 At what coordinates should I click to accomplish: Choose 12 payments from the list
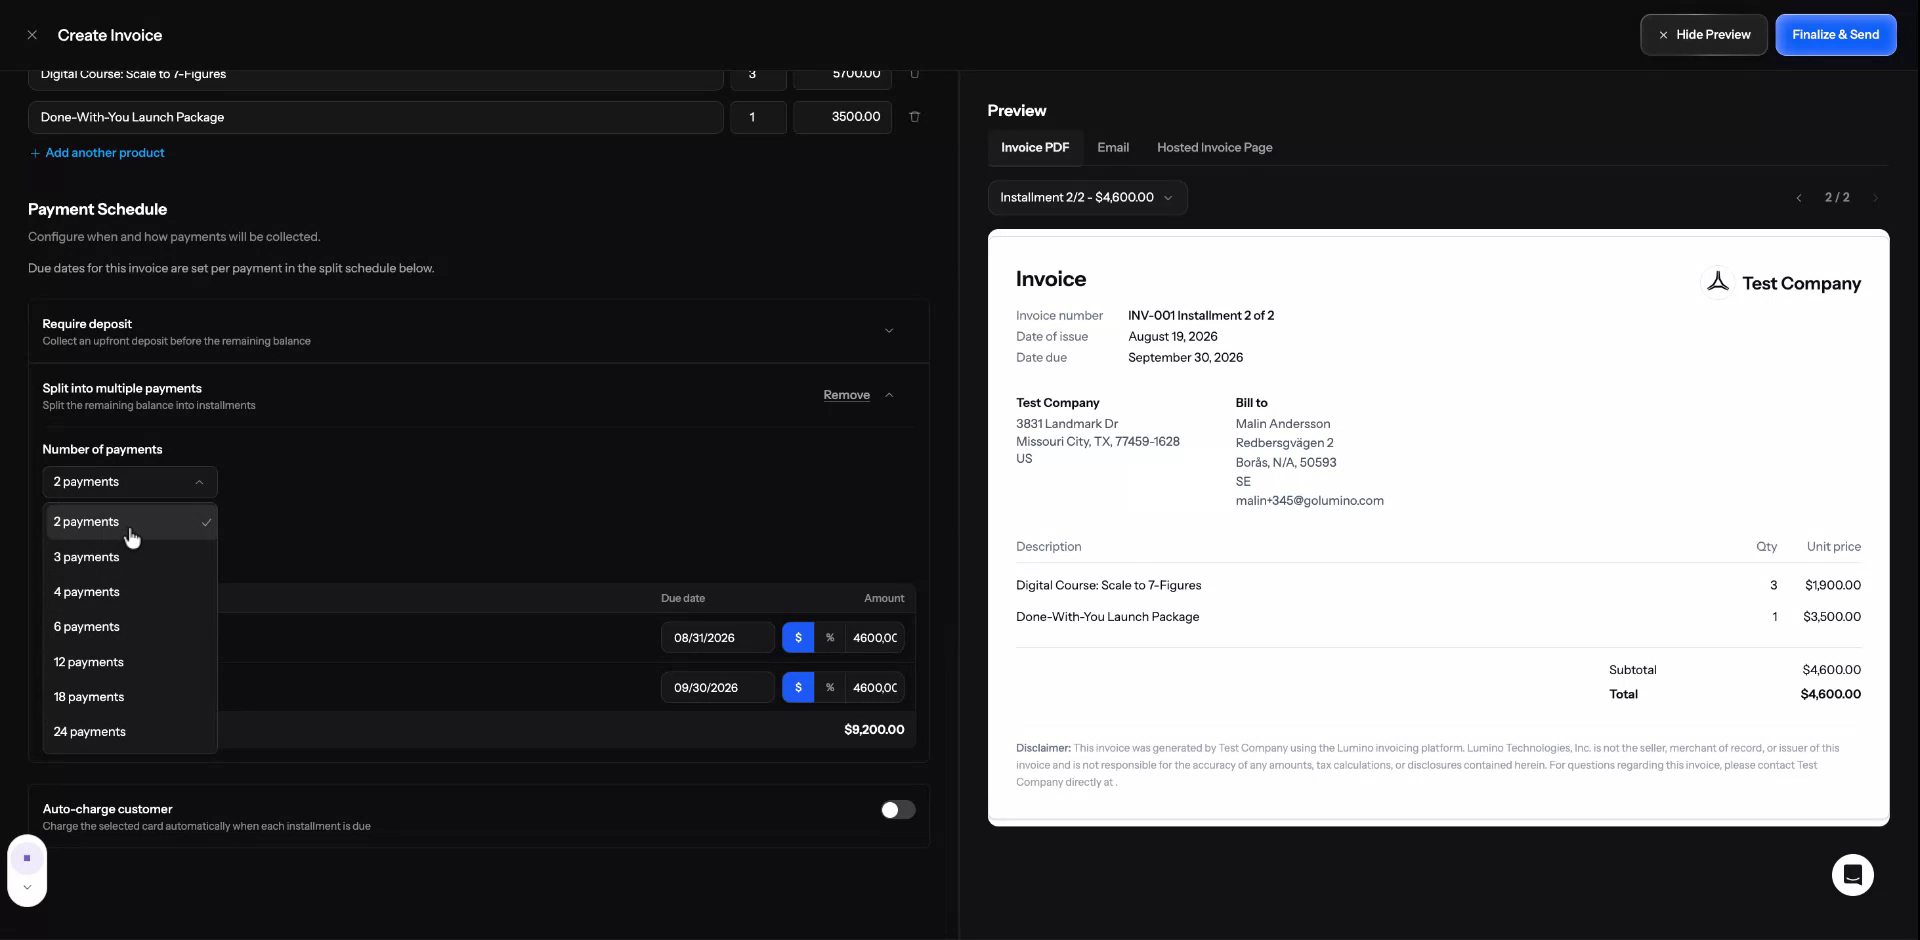[130, 662]
